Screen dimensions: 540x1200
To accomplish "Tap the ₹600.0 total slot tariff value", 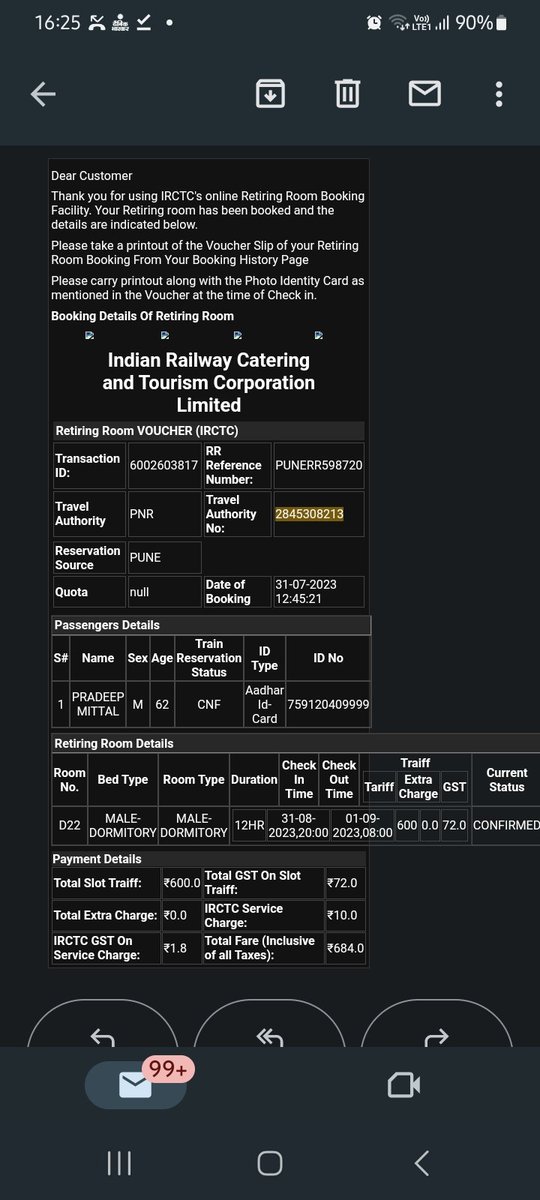I will pyautogui.click(x=182, y=883).
